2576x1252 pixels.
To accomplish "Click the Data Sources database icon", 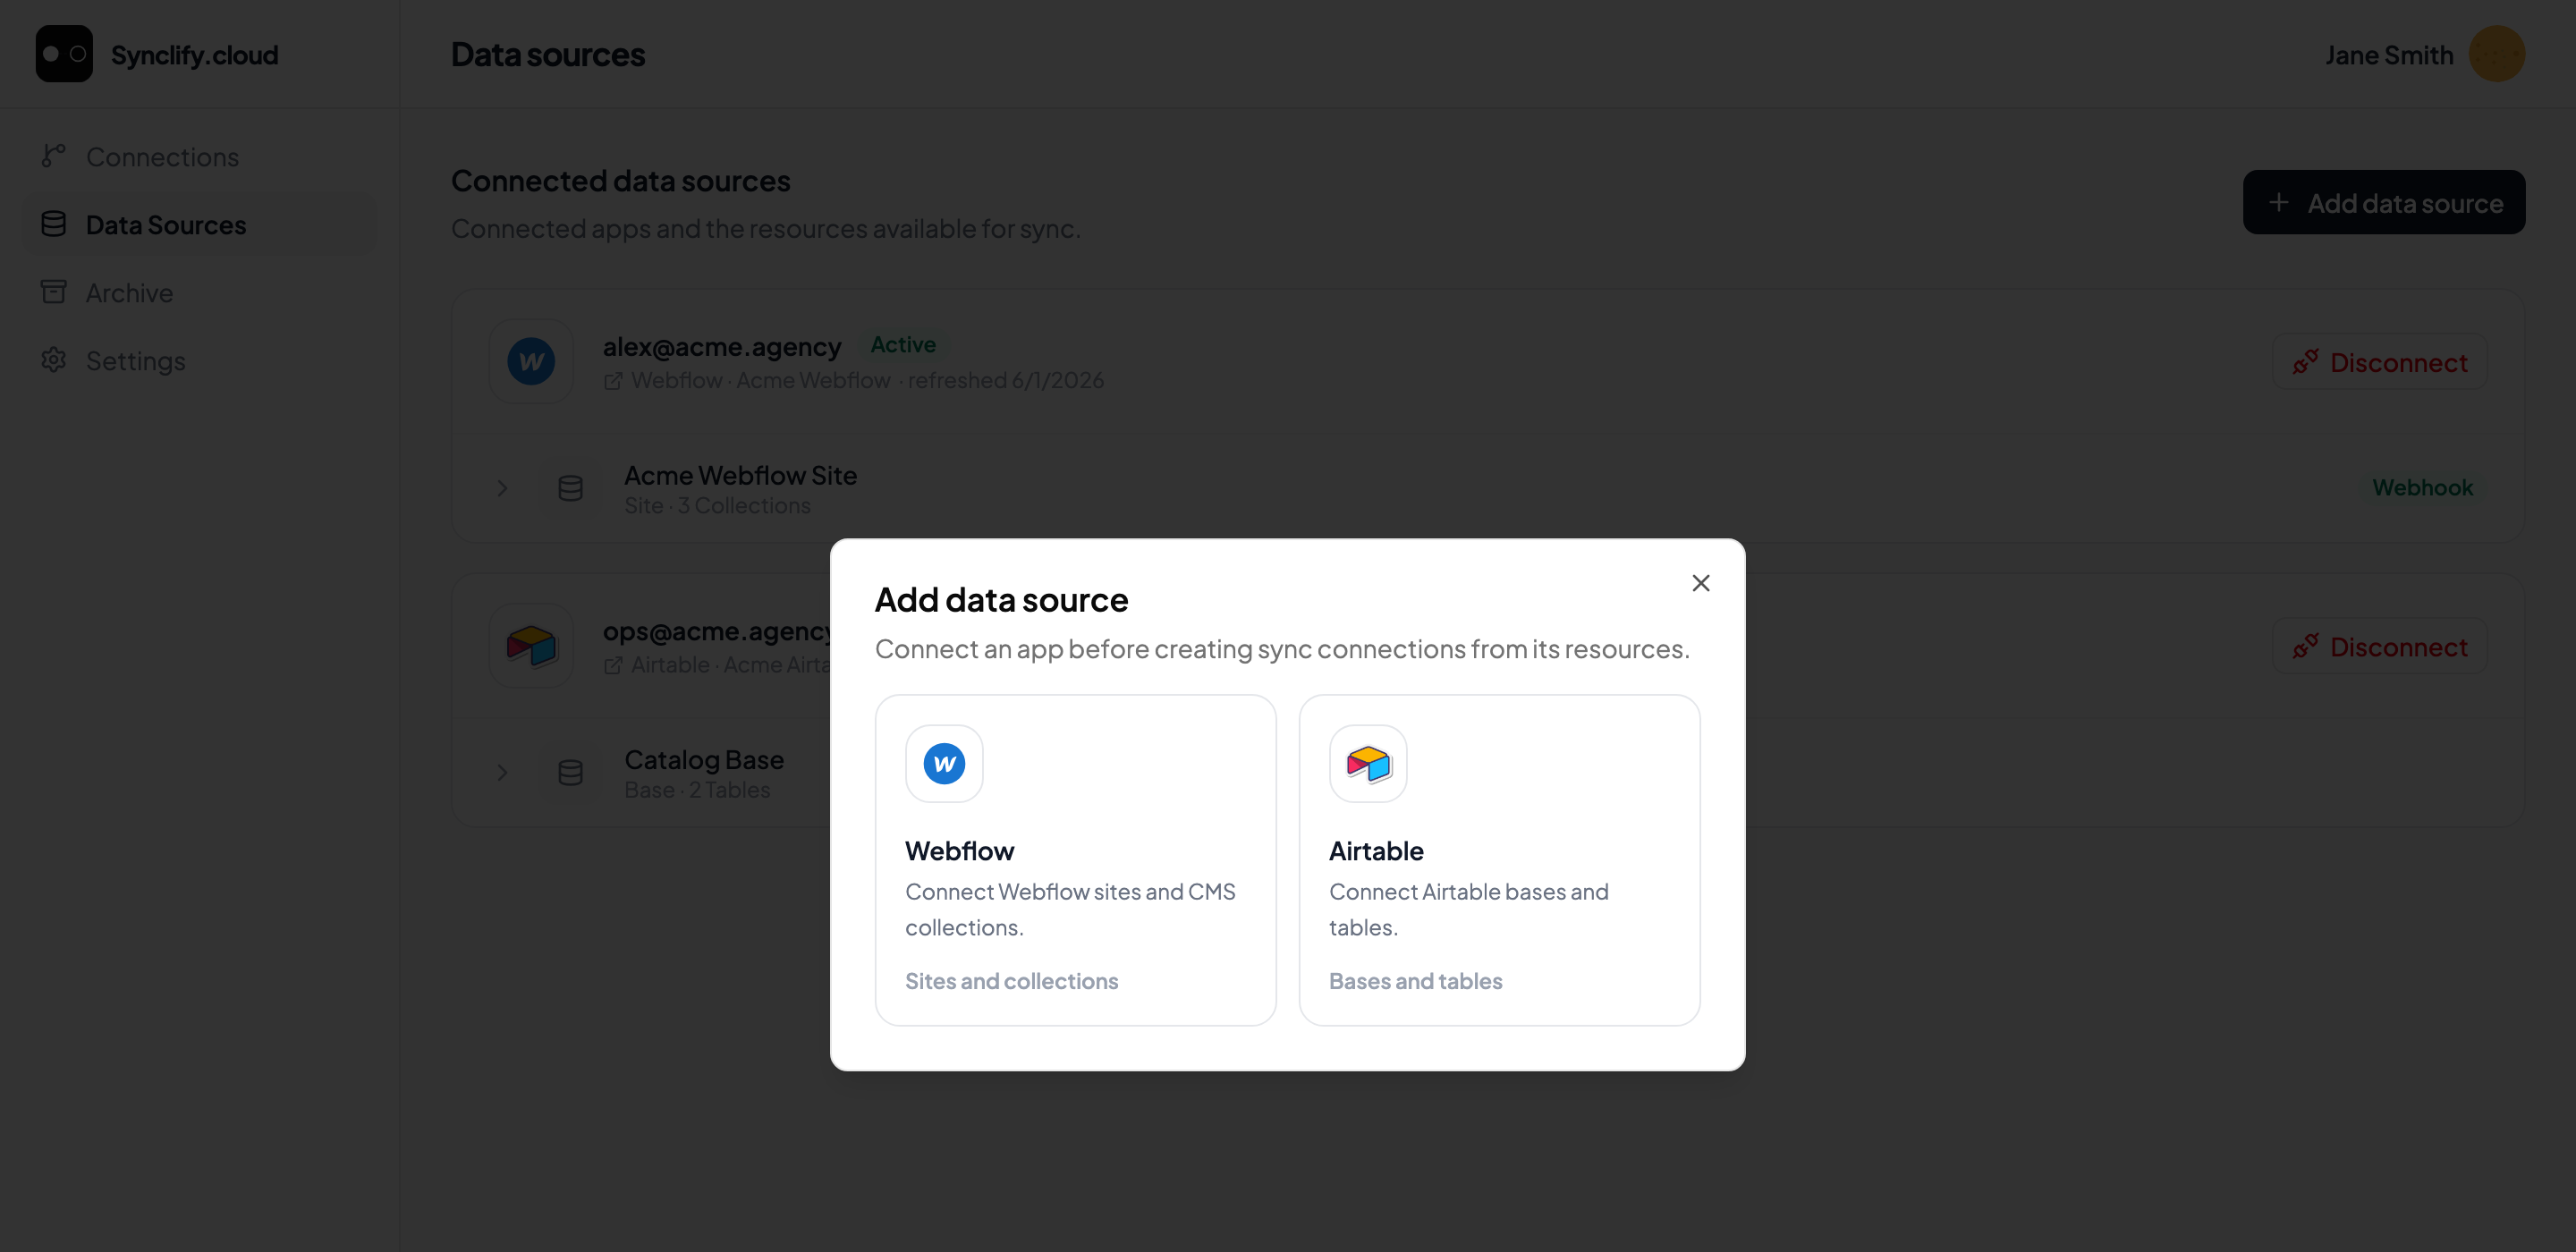I will click(53, 224).
